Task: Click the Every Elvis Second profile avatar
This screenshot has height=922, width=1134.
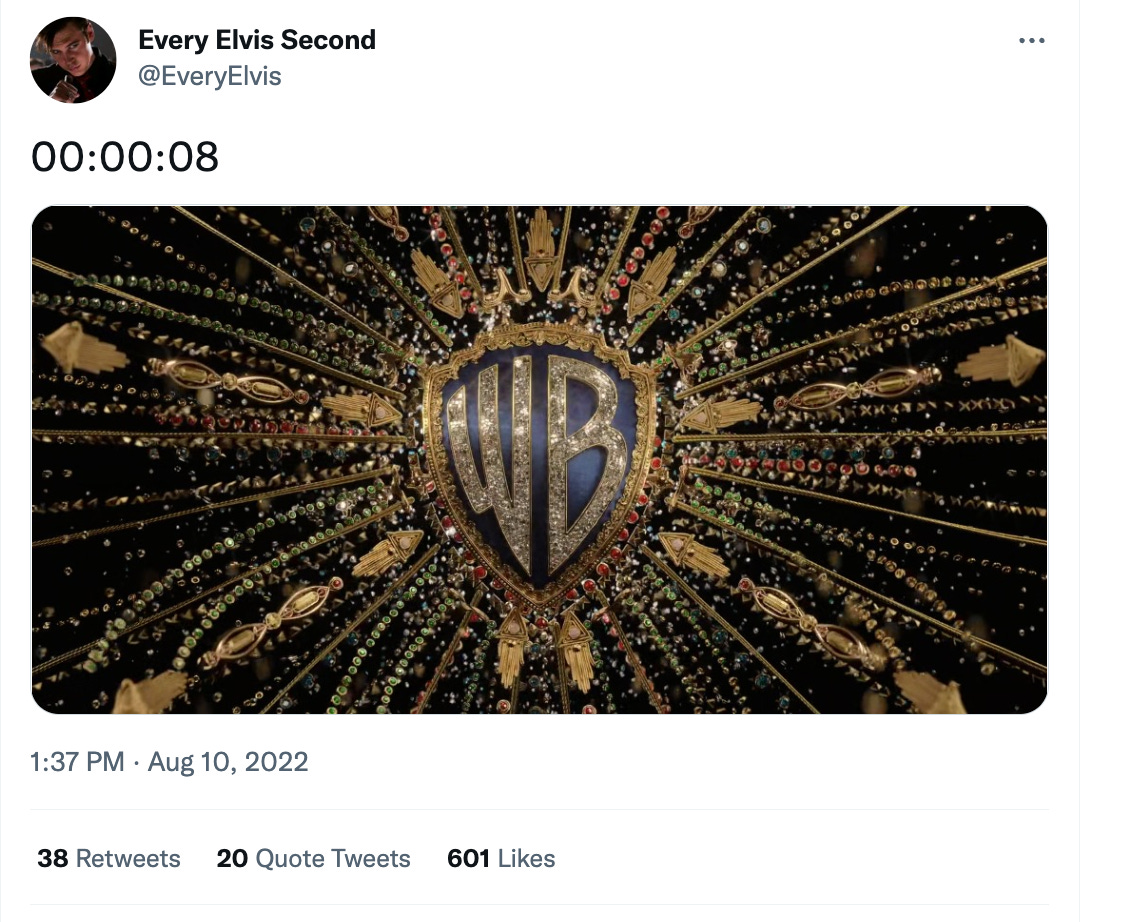Action: [x=73, y=60]
